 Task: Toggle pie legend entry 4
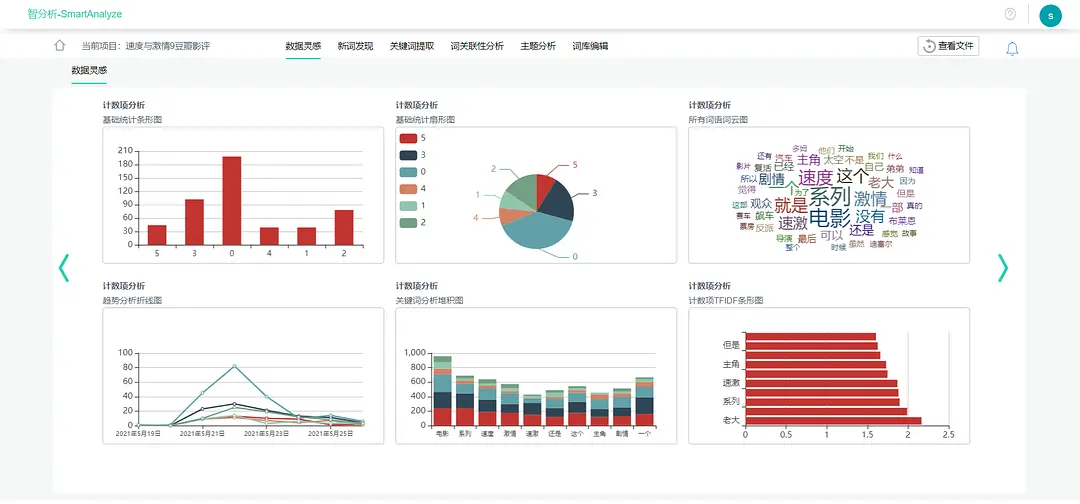click(x=413, y=189)
